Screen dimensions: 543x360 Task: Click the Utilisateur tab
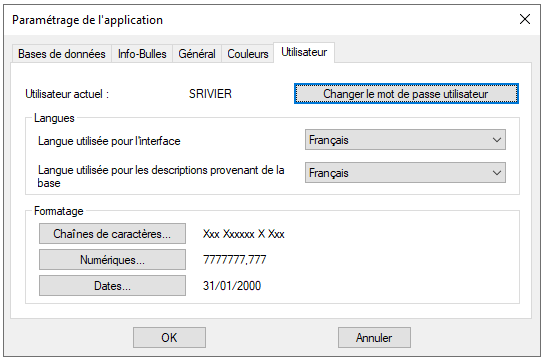click(304, 52)
